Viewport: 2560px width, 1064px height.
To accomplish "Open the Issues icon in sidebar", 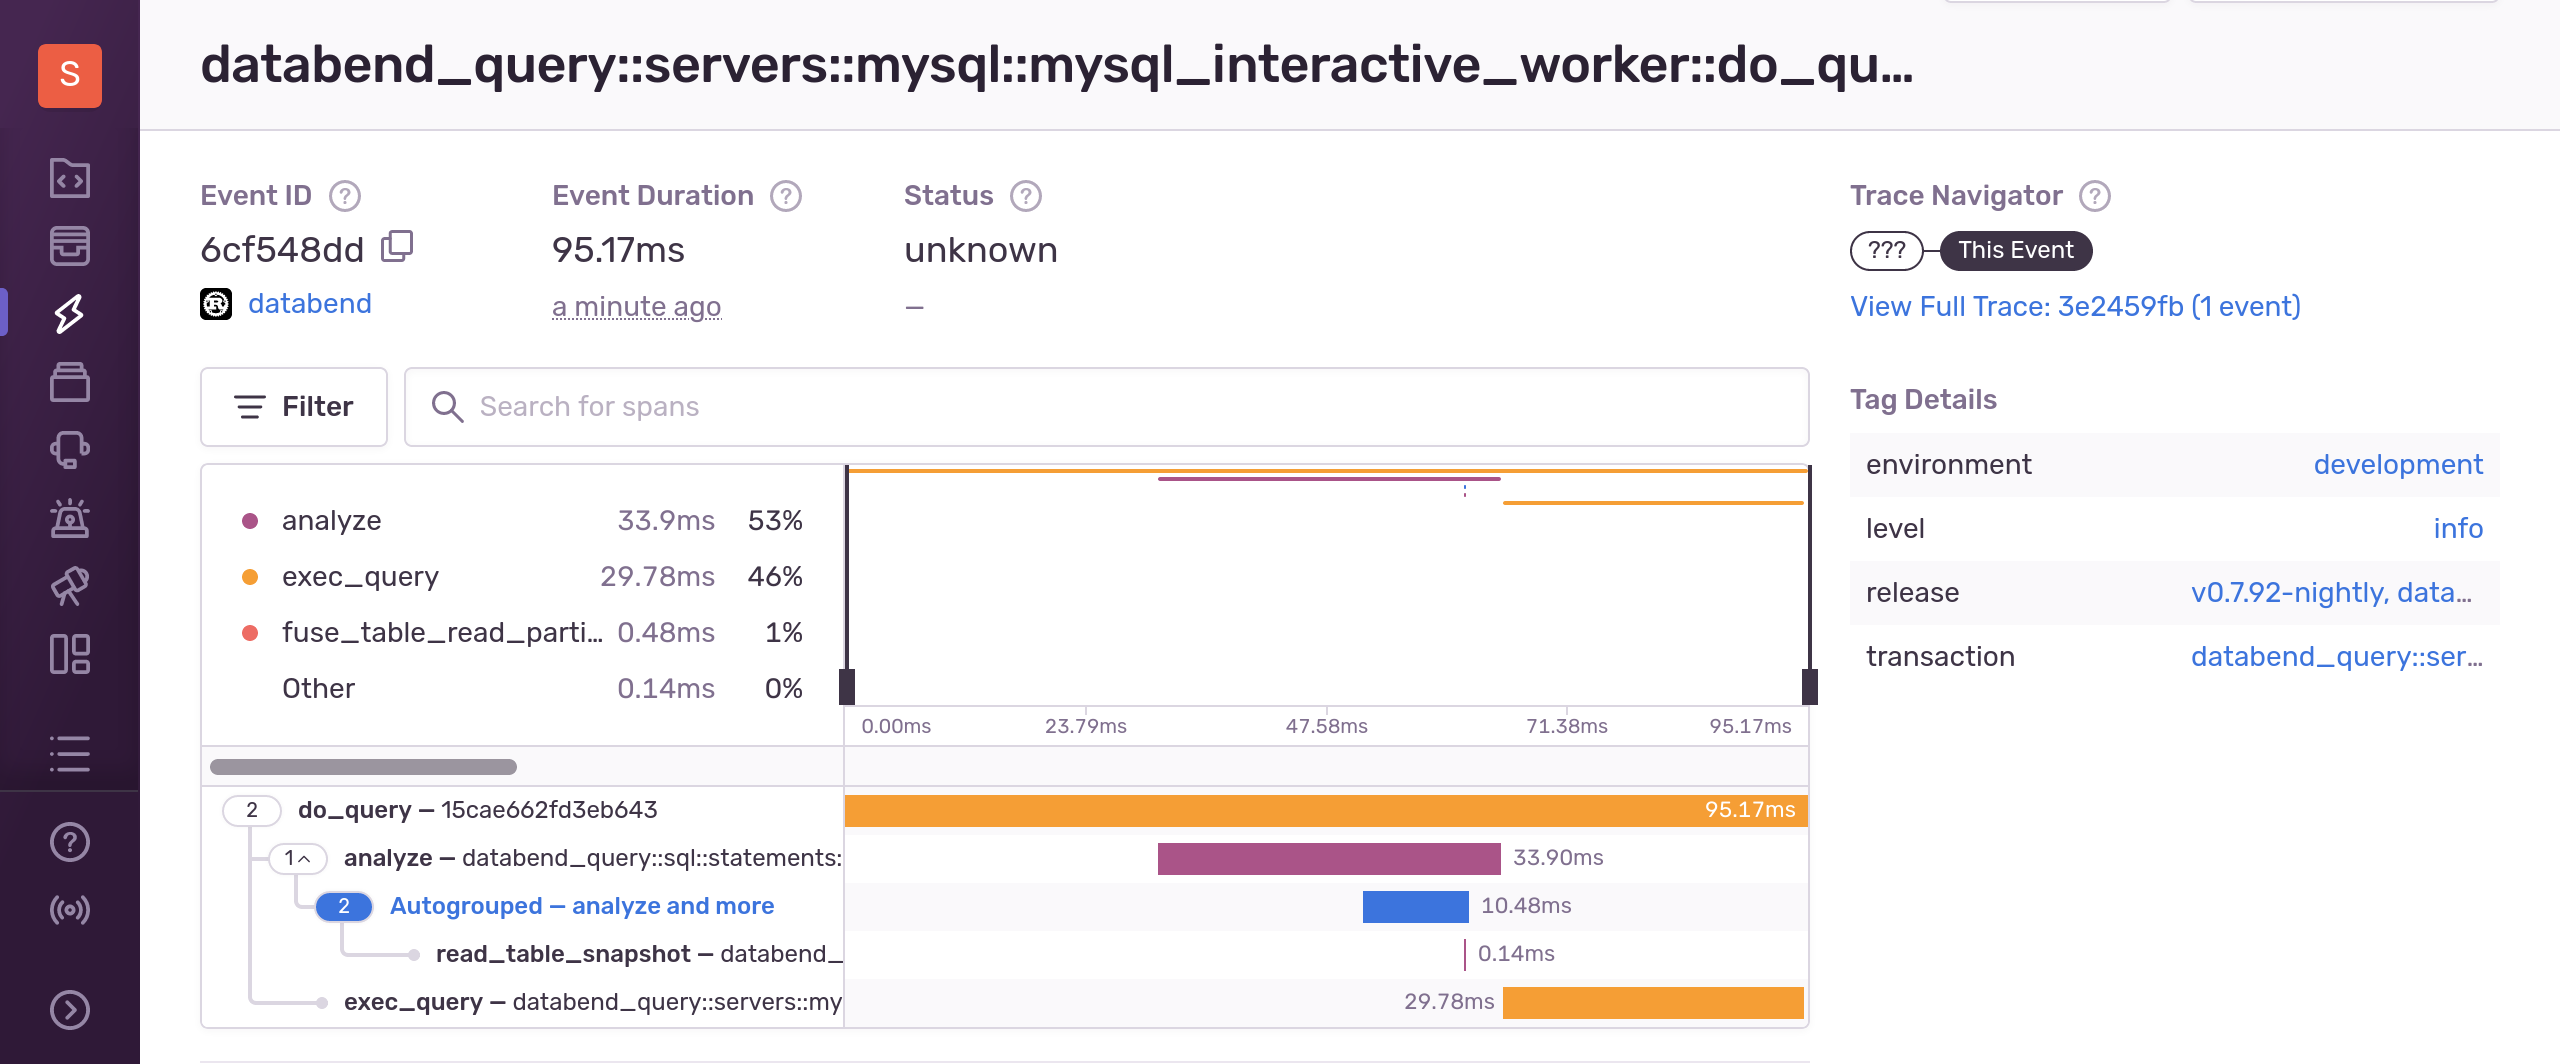I will tap(69, 246).
